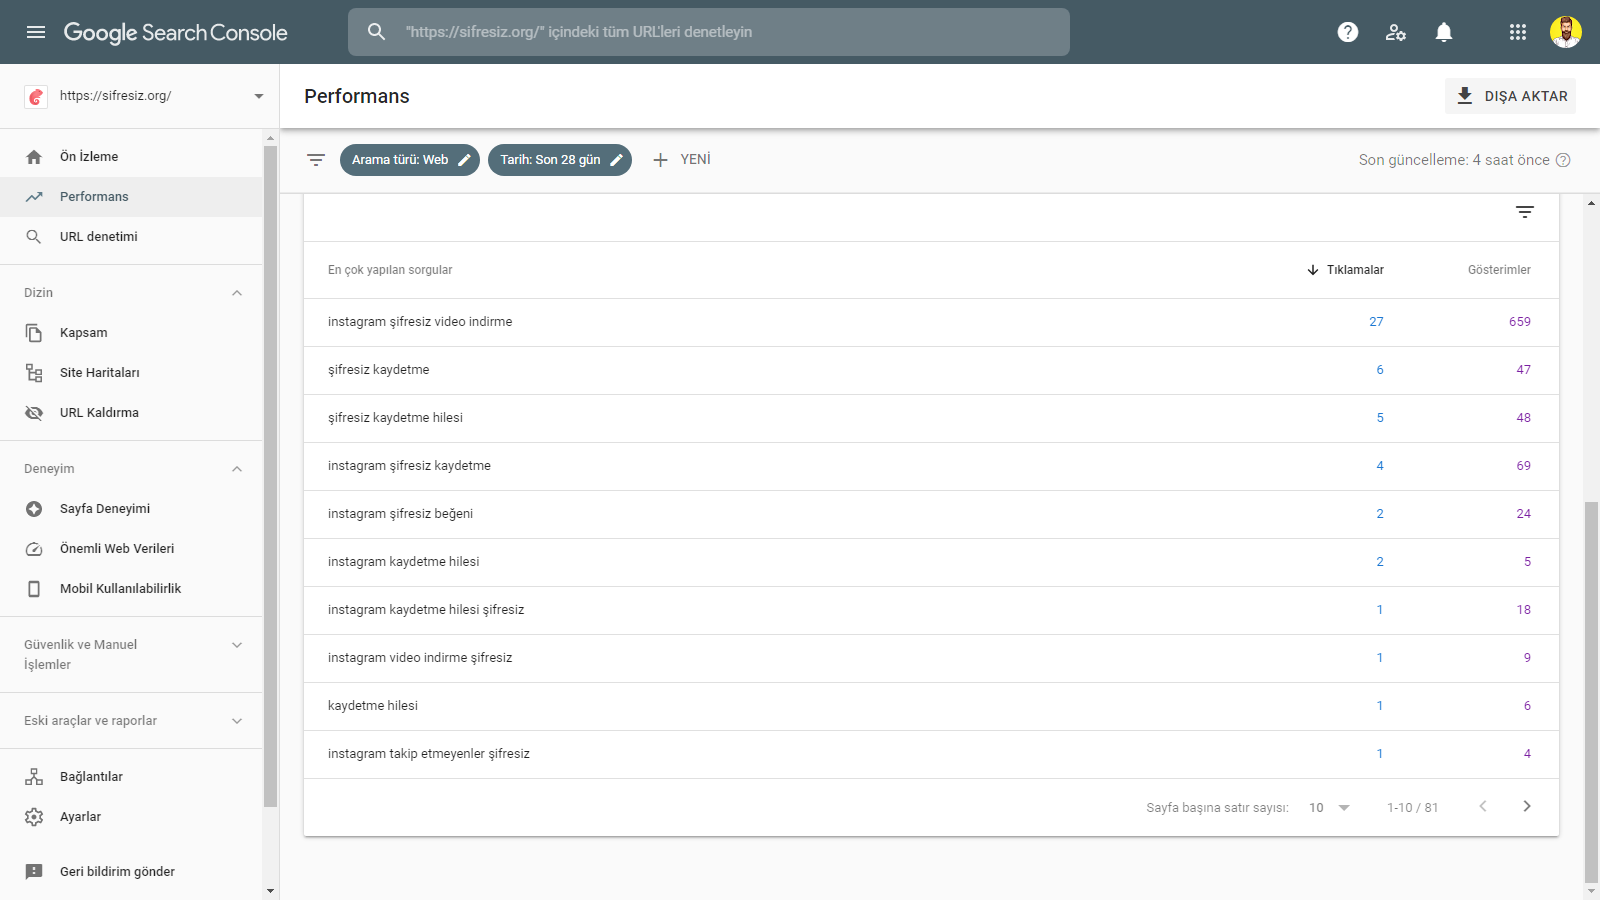
Task: Go to the previous page of queries
Action: click(1483, 807)
